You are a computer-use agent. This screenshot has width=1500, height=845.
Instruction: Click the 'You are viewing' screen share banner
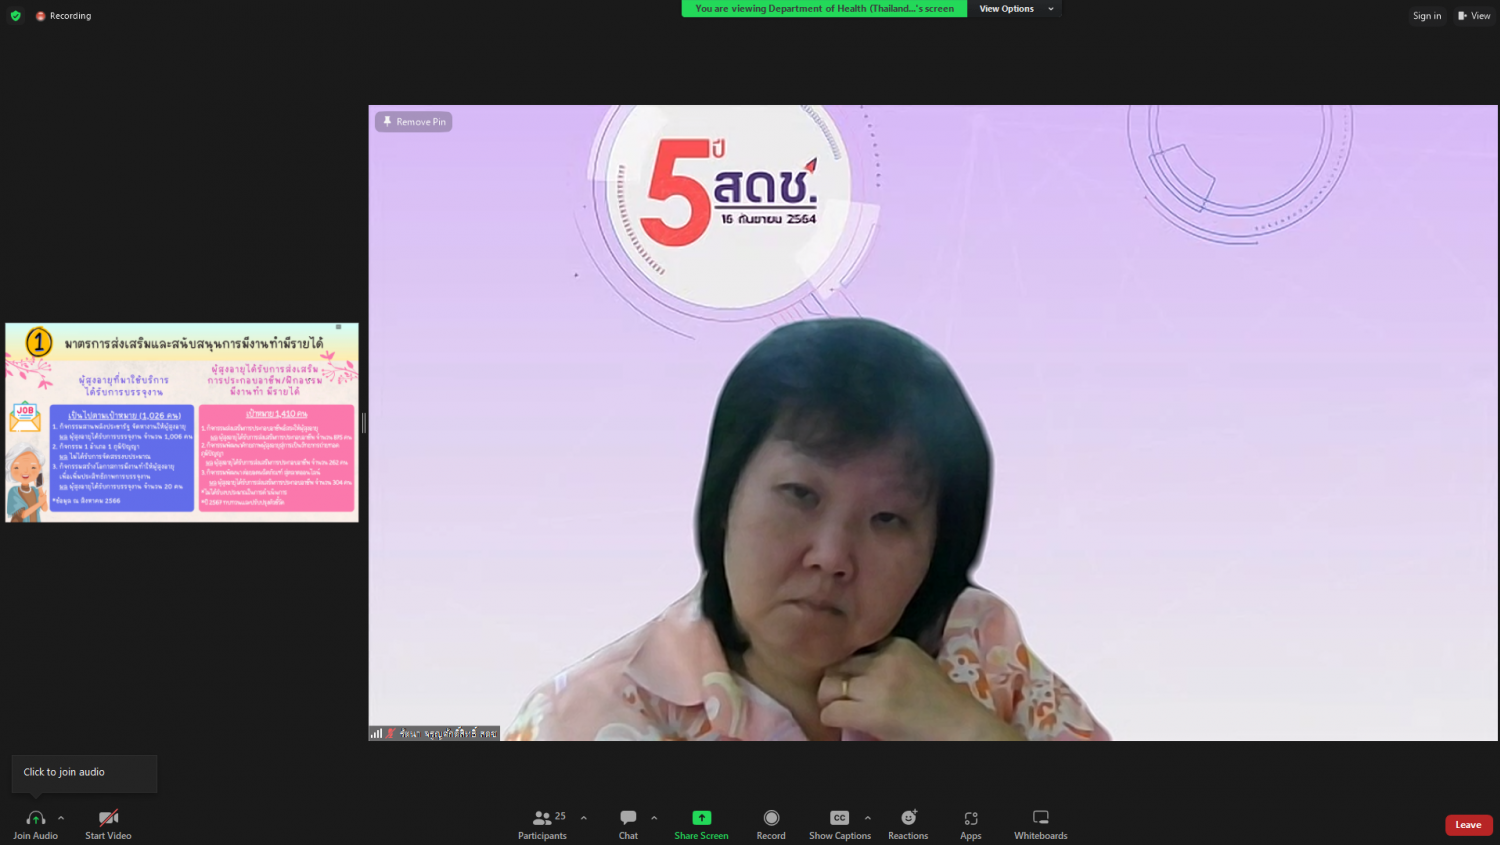[824, 9]
